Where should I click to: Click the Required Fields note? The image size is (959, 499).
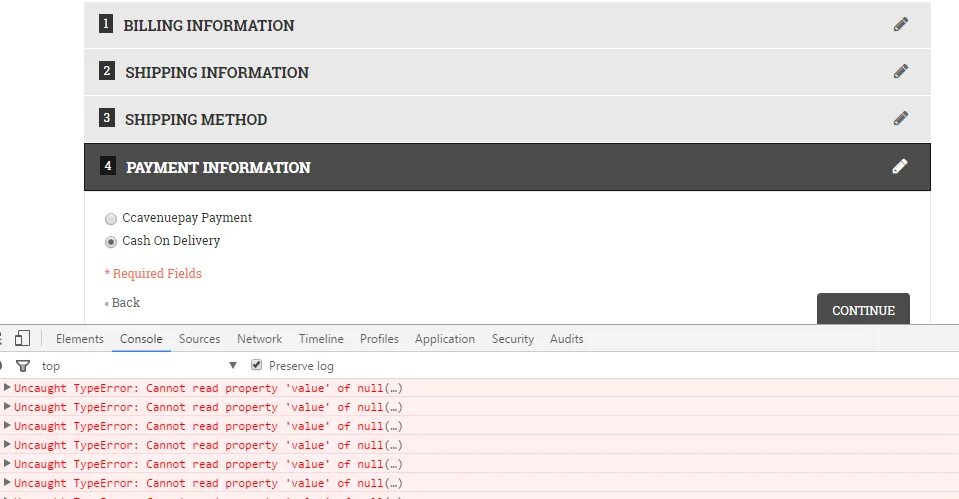(153, 273)
